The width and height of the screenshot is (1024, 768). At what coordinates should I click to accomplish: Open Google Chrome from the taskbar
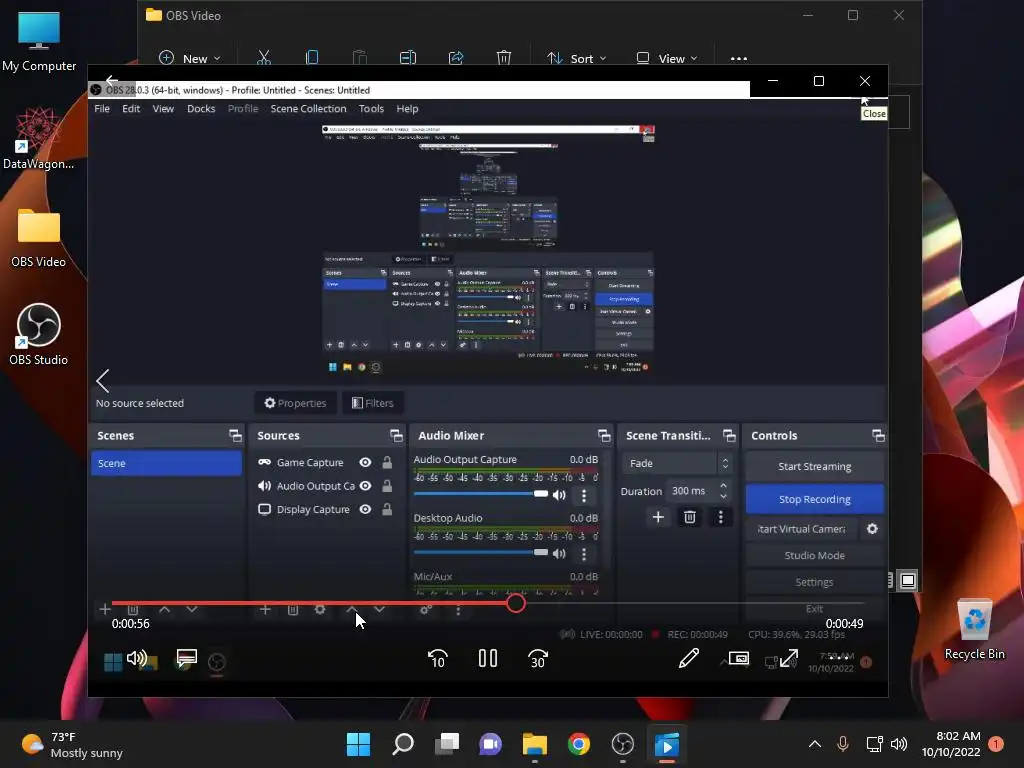[x=579, y=744]
